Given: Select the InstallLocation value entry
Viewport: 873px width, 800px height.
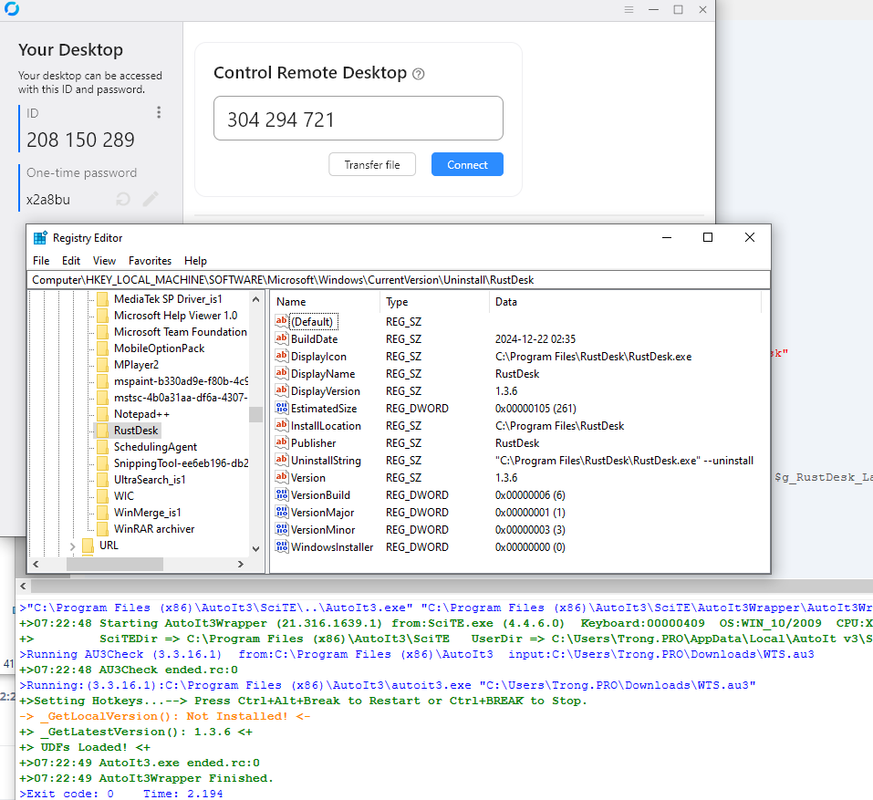Looking at the screenshot, I should [x=326, y=425].
